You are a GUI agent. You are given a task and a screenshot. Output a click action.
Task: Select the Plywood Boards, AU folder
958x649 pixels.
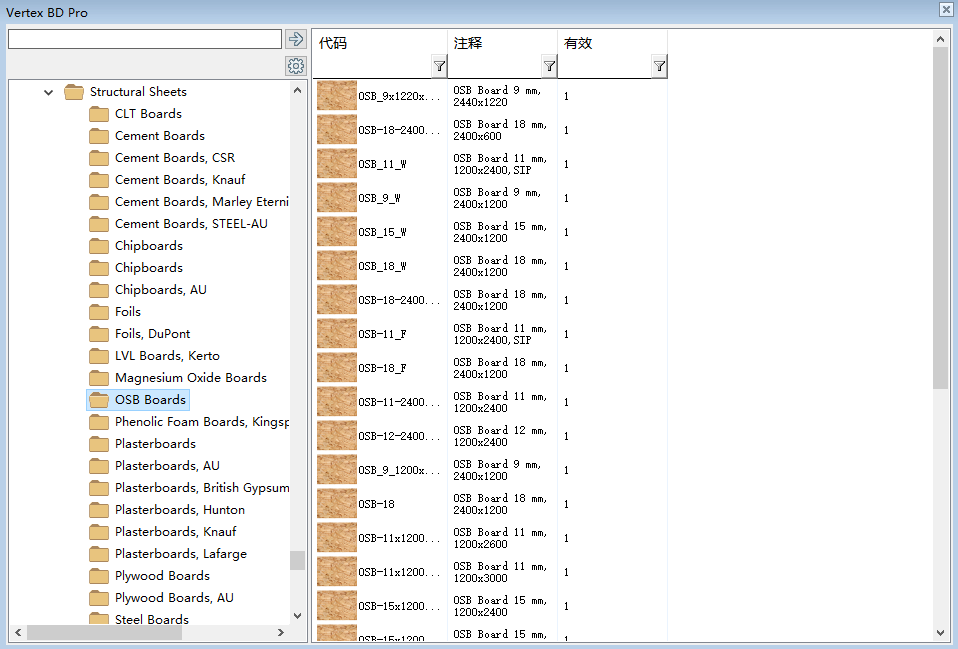[174, 598]
